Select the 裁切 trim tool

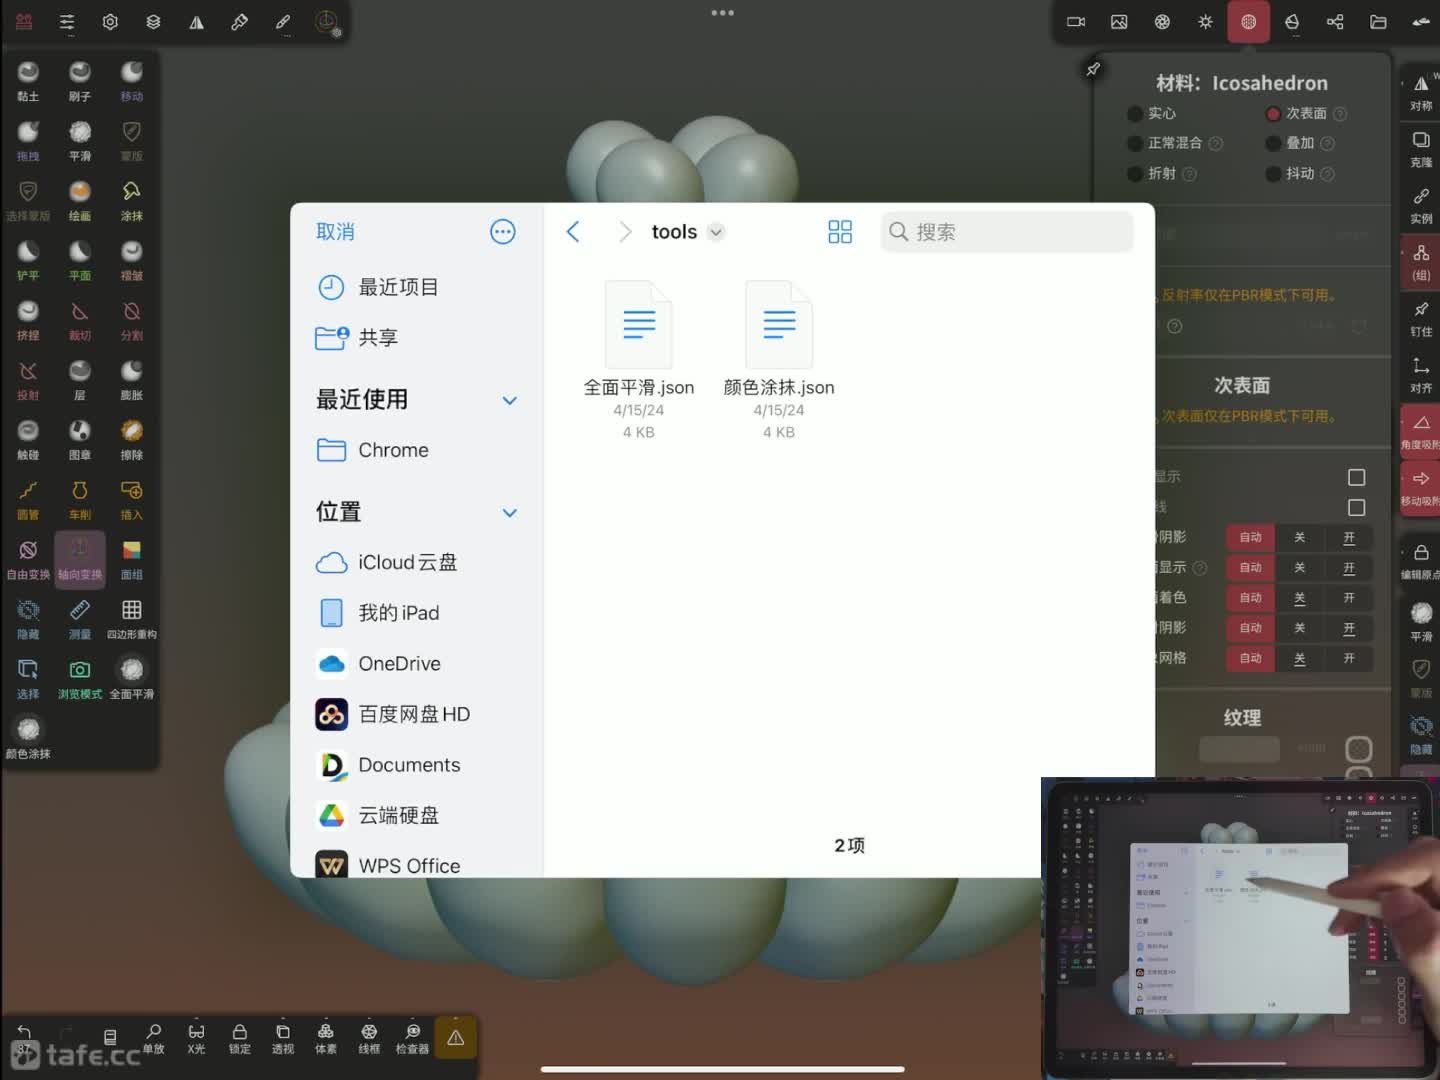80,320
